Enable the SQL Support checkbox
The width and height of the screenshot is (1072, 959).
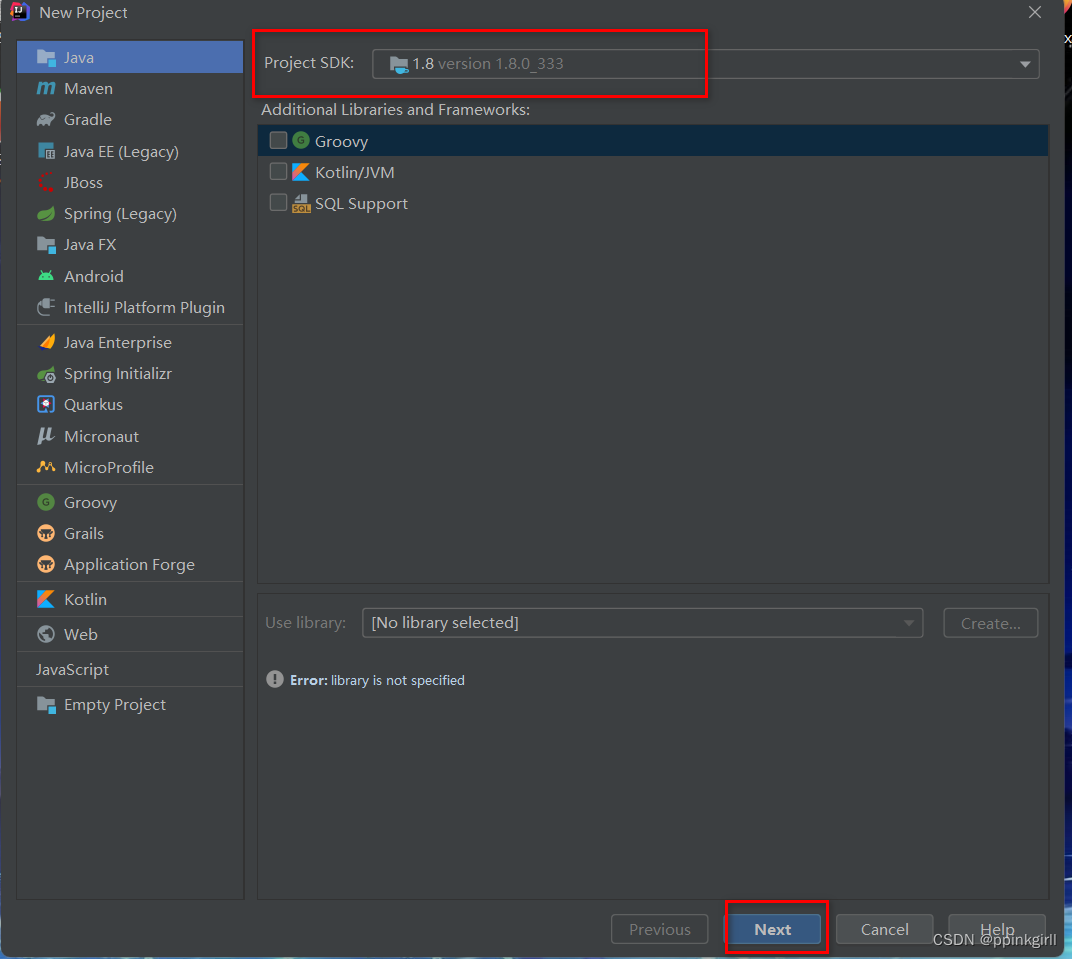(x=278, y=203)
